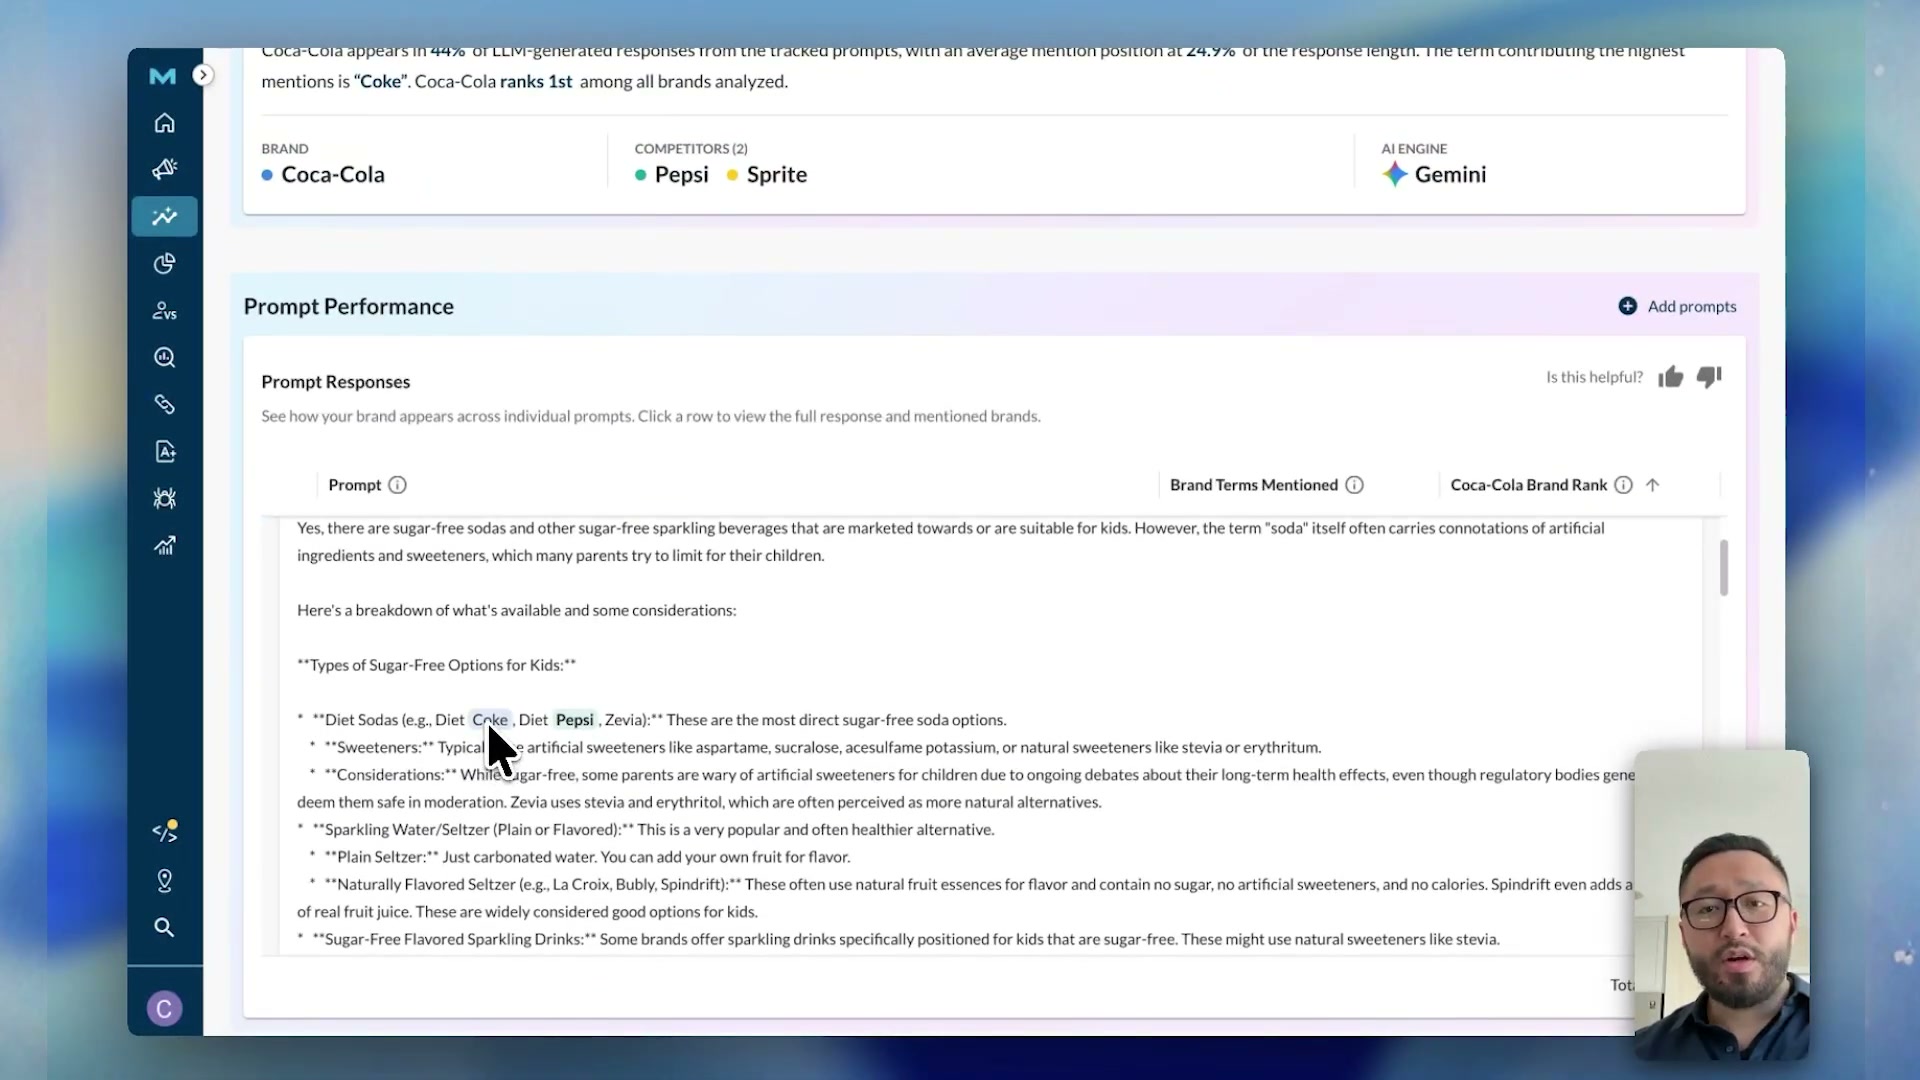Click the Gemini AI engine label

1450,174
